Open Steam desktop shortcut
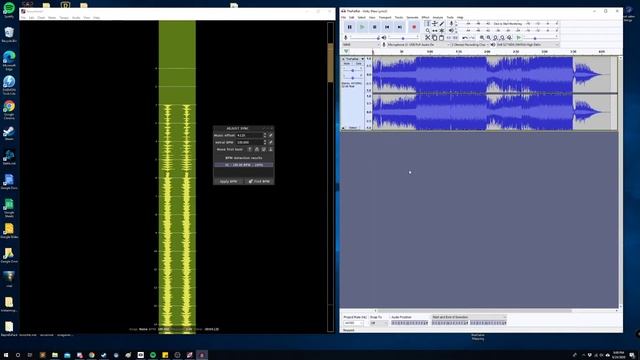 (9, 133)
